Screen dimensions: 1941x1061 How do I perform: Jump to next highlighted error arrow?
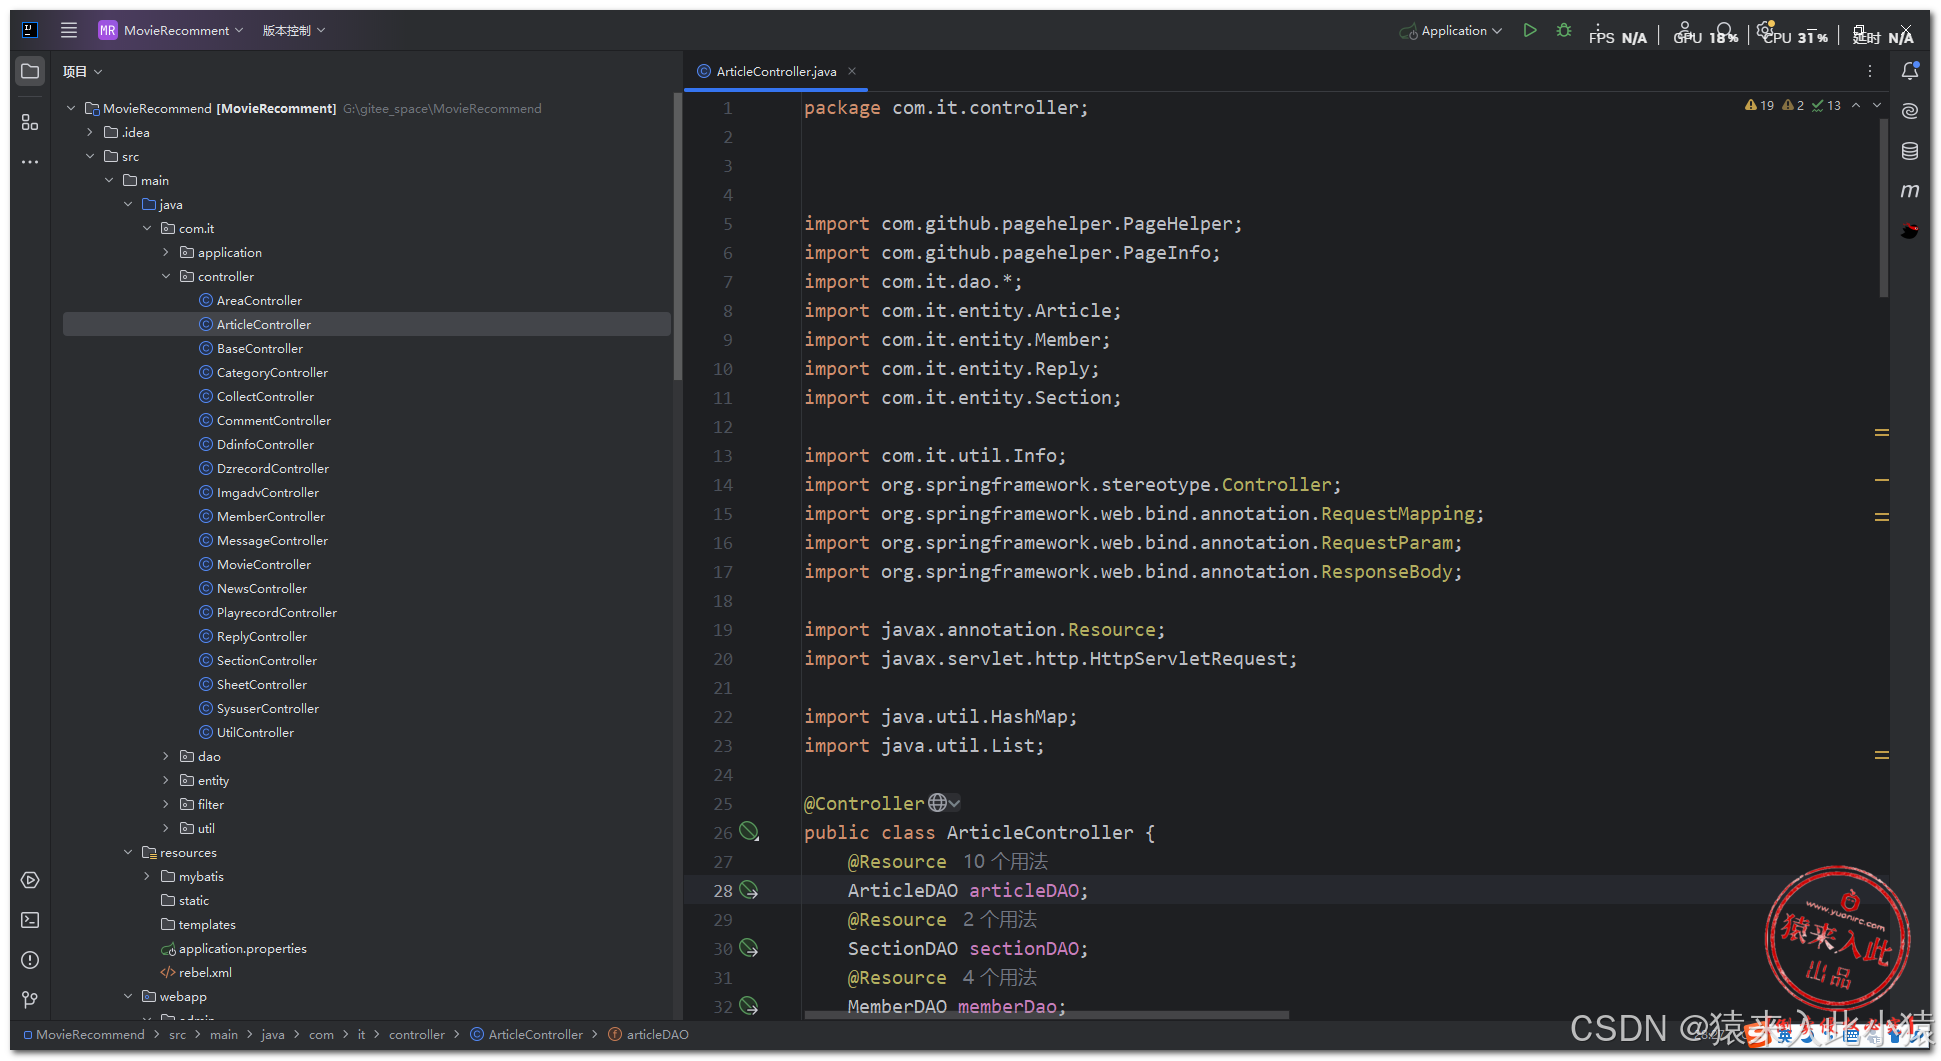coord(1877,105)
